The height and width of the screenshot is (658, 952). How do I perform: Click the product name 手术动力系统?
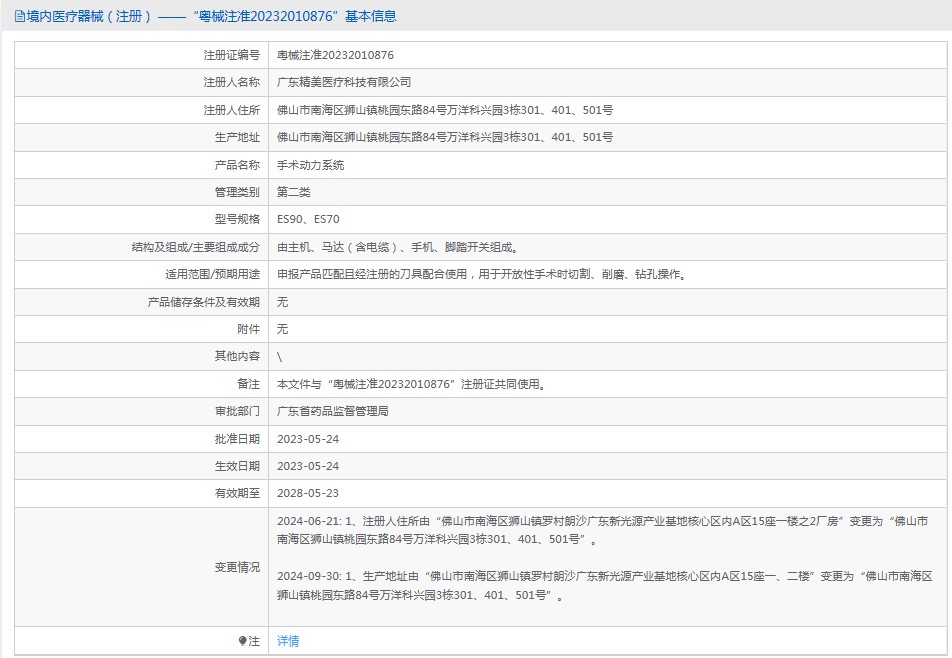pyautogui.click(x=310, y=165)
